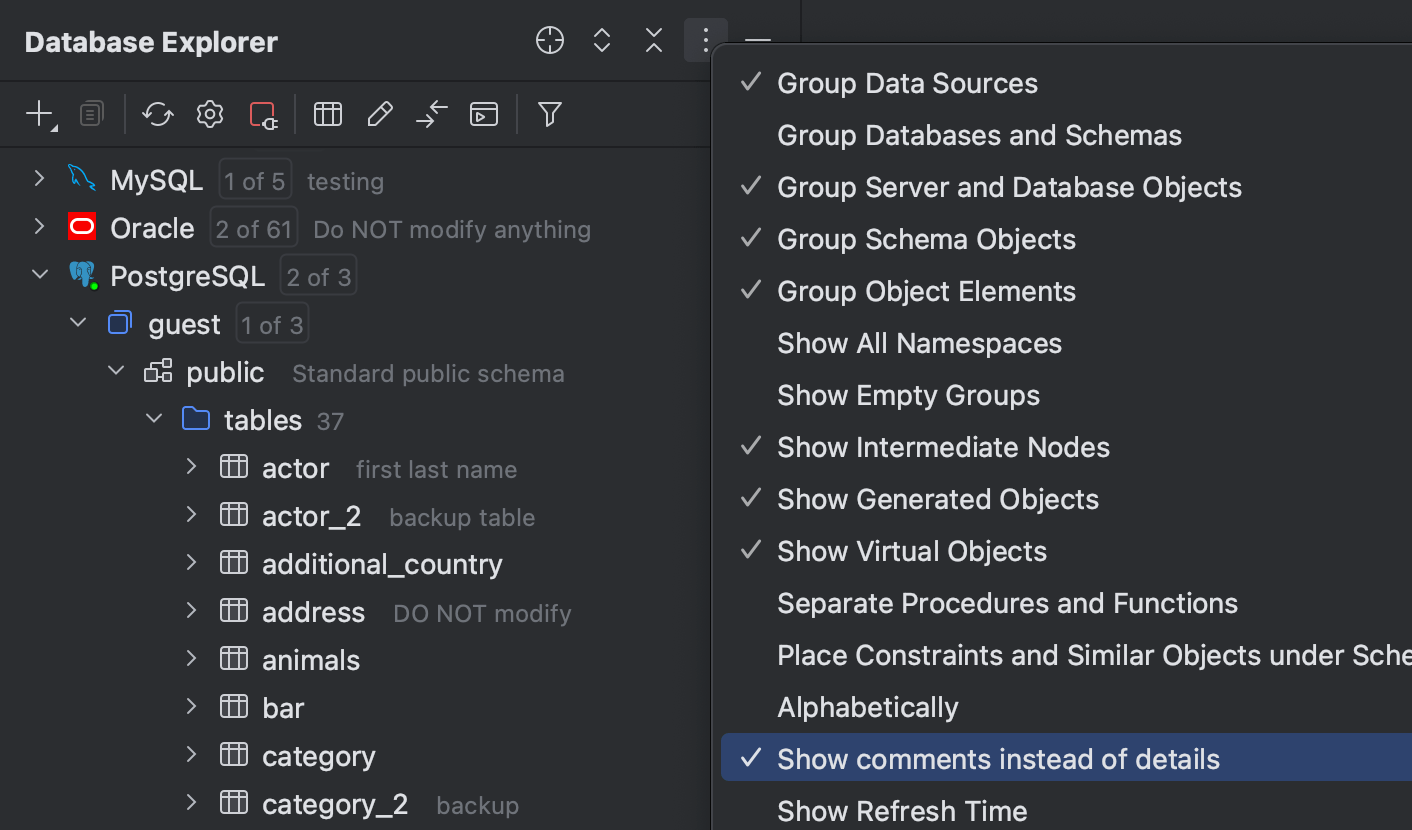Open the Modify pencil icon in toolbar

tap(379, 114)
